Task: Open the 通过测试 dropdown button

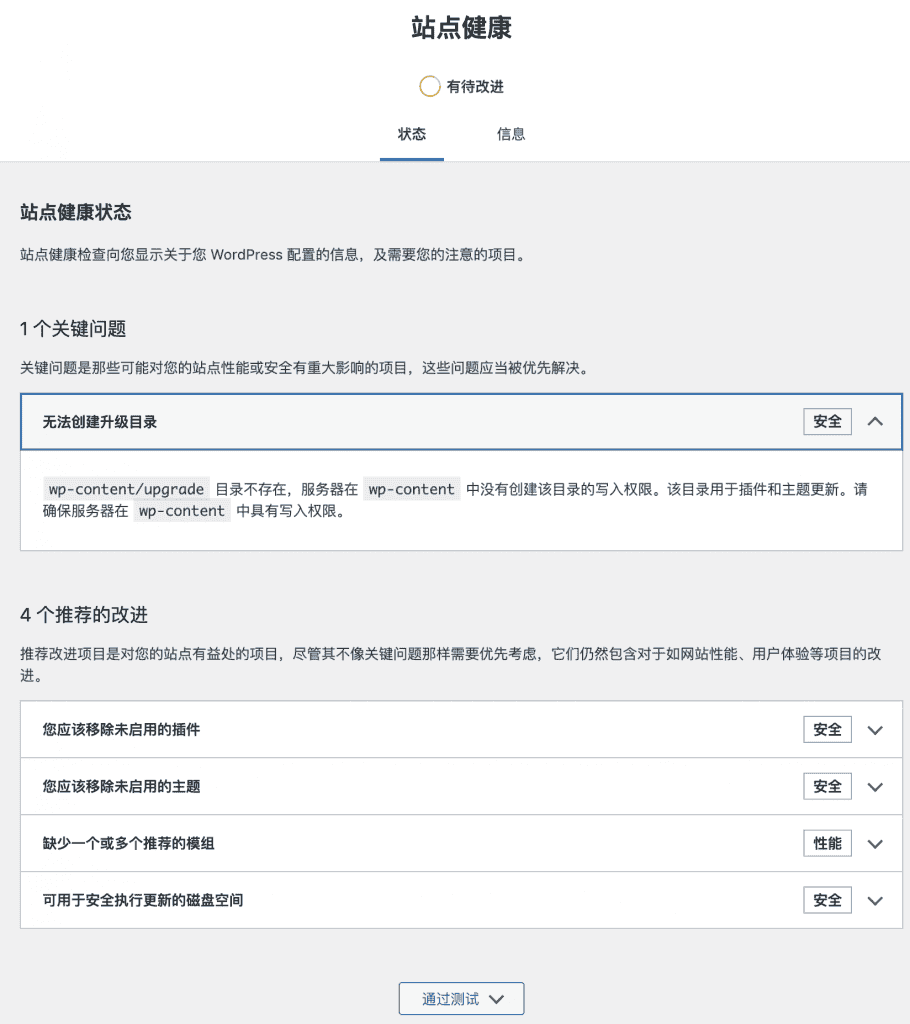Action: pos(461,998)
